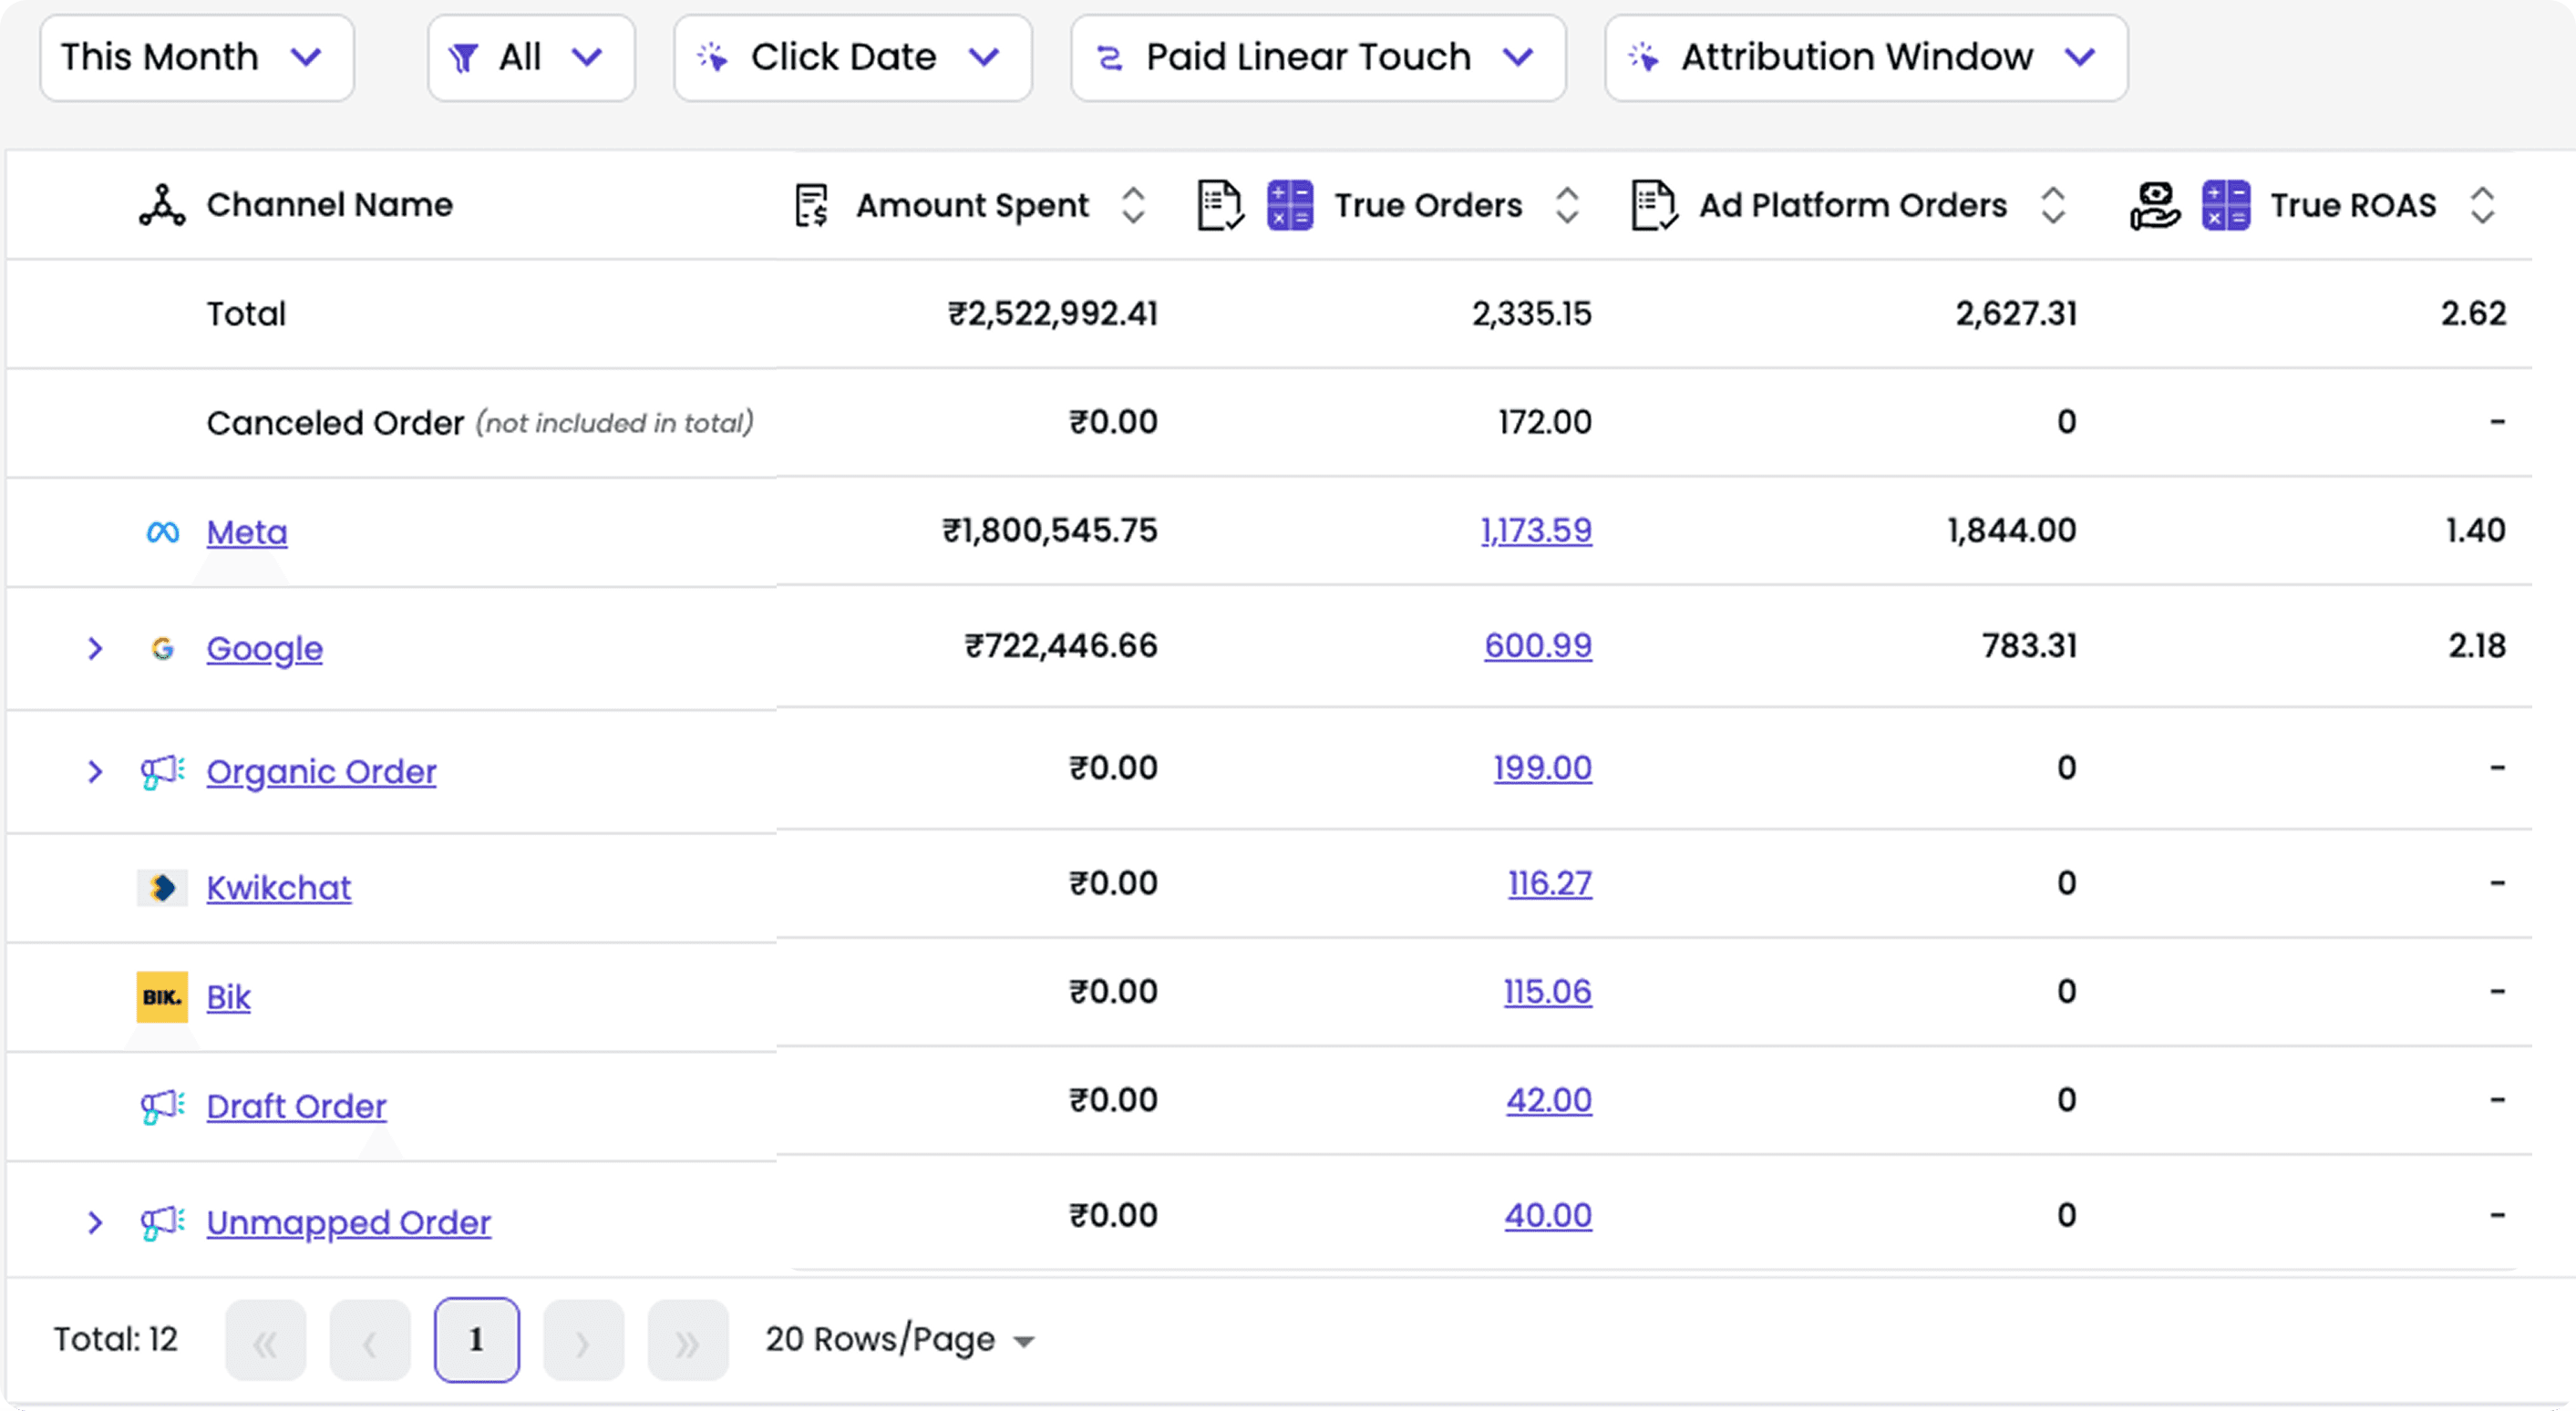Sort the table by Amount Spent
This screenshot has height=1411, width=2576.
[x=1133, y=205]
